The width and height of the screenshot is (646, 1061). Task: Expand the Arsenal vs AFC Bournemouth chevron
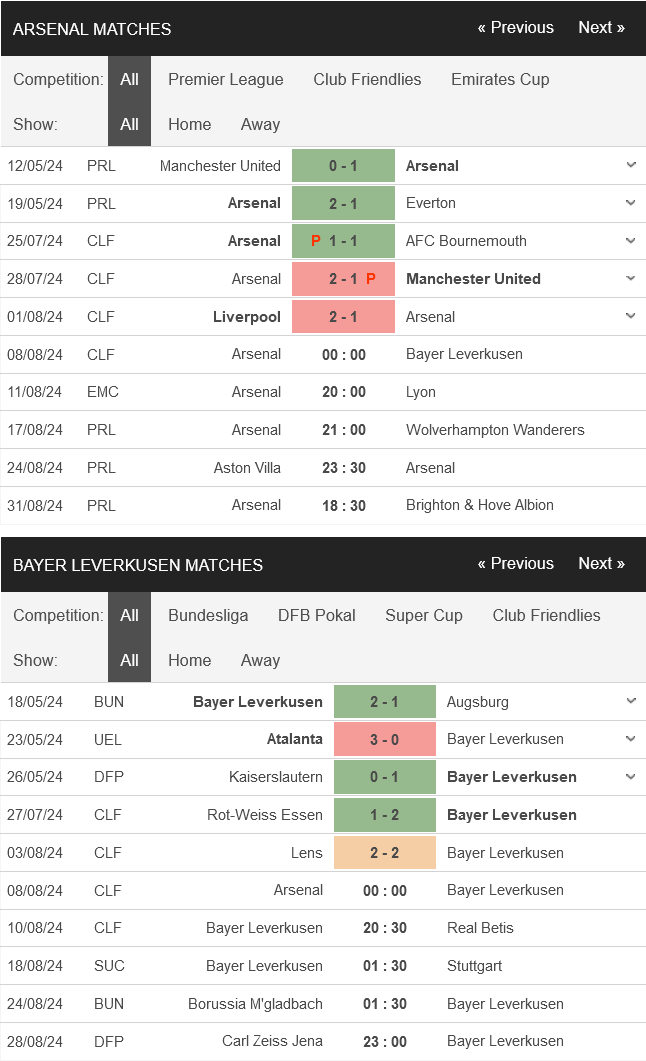(630, 241)
